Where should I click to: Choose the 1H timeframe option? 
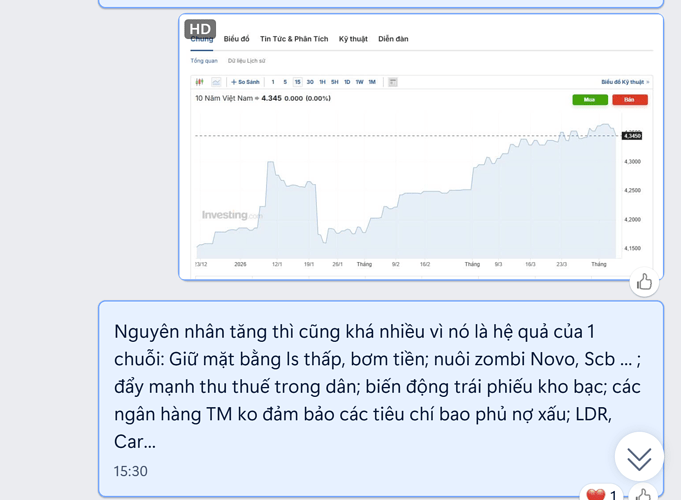coord(322,82)
